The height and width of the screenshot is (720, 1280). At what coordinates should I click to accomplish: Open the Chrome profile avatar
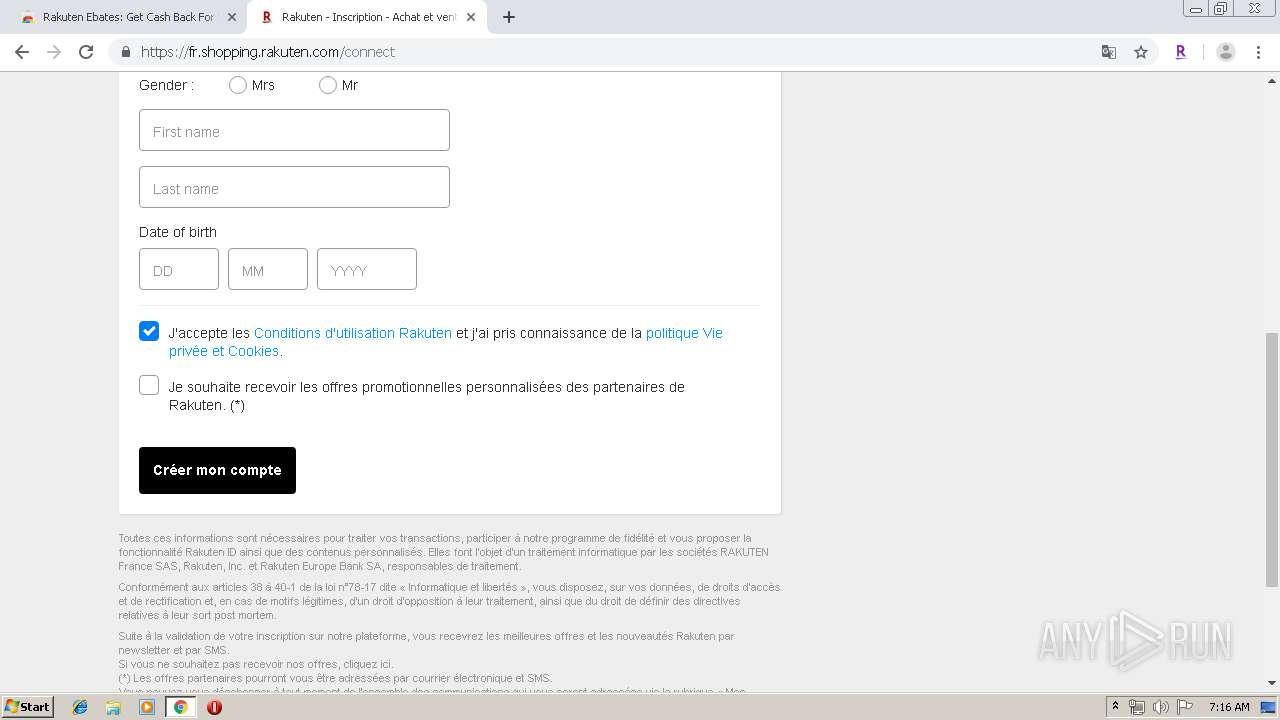[1226, 52]
